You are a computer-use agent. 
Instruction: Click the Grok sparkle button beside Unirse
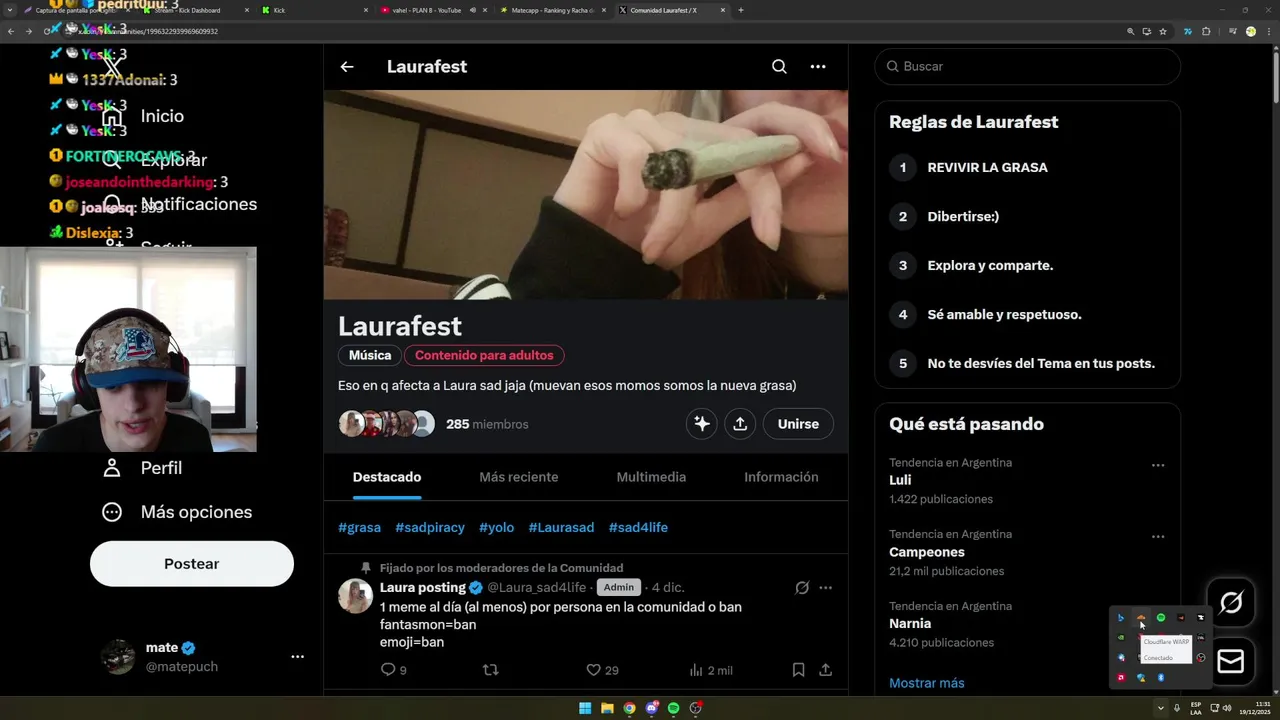click(x=702, y=424)
